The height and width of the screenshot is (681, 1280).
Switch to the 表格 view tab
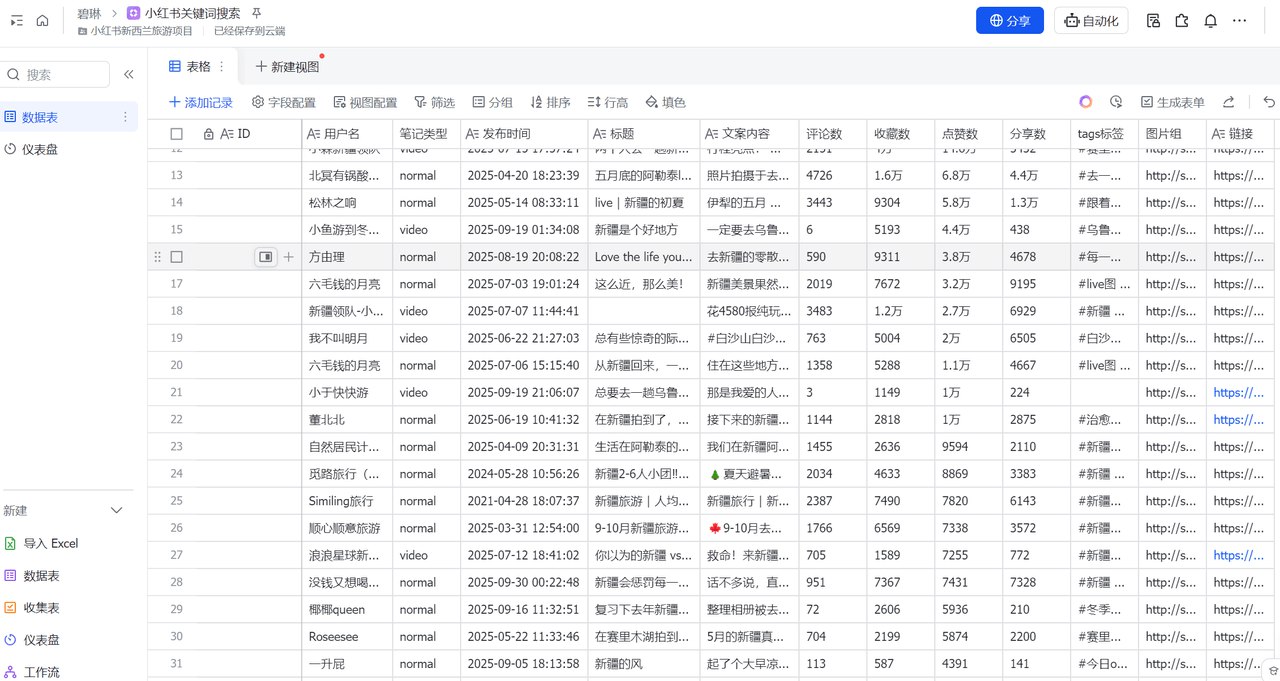(x=194, y=65)
